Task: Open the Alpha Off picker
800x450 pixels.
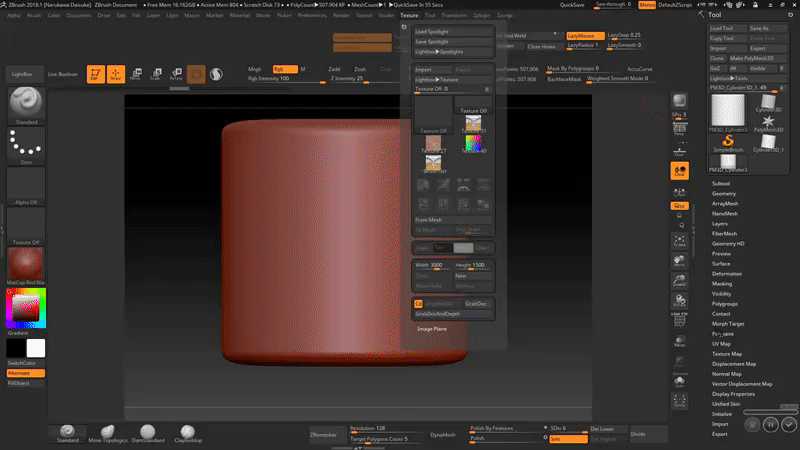Action: [x=26, y=186]
